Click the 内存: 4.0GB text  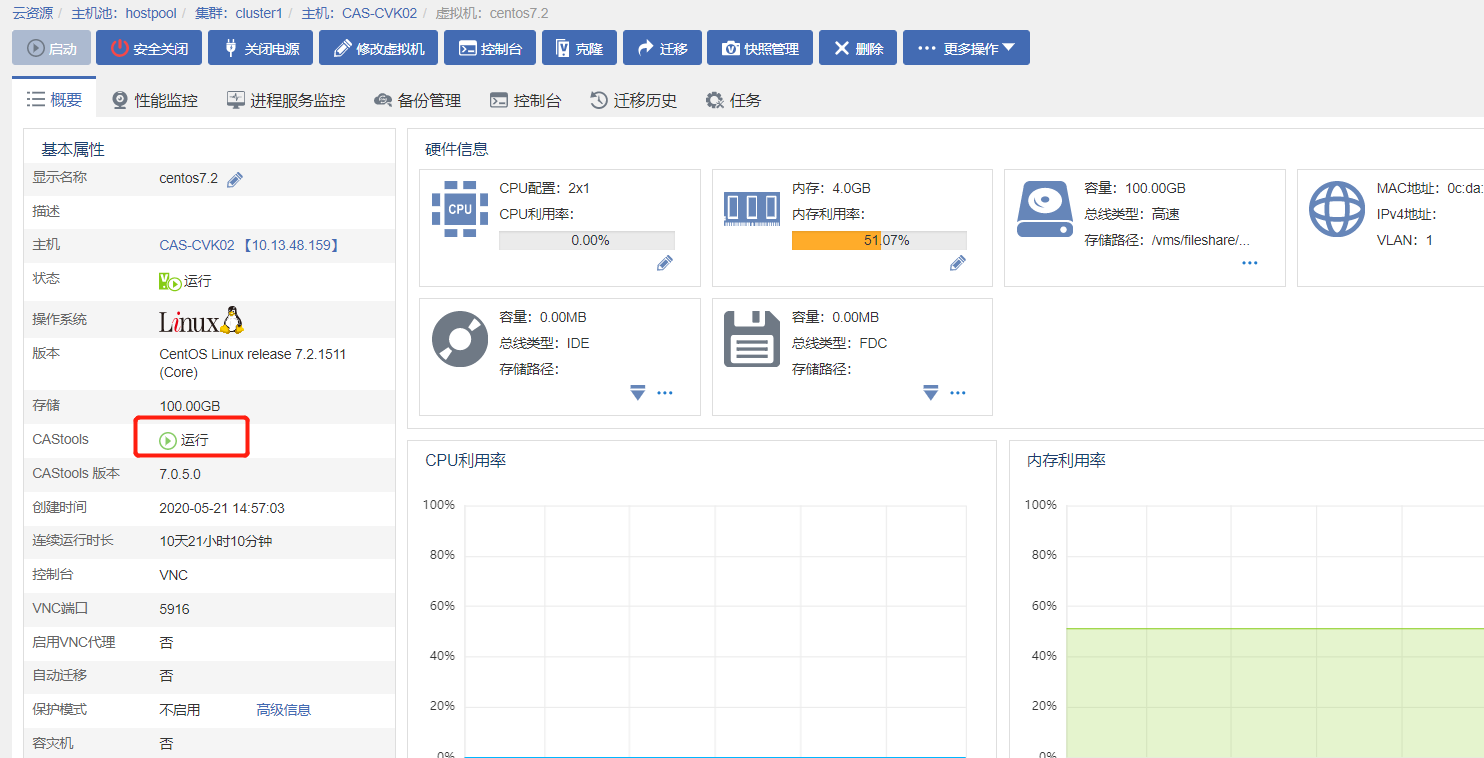(x=831, y=188)
